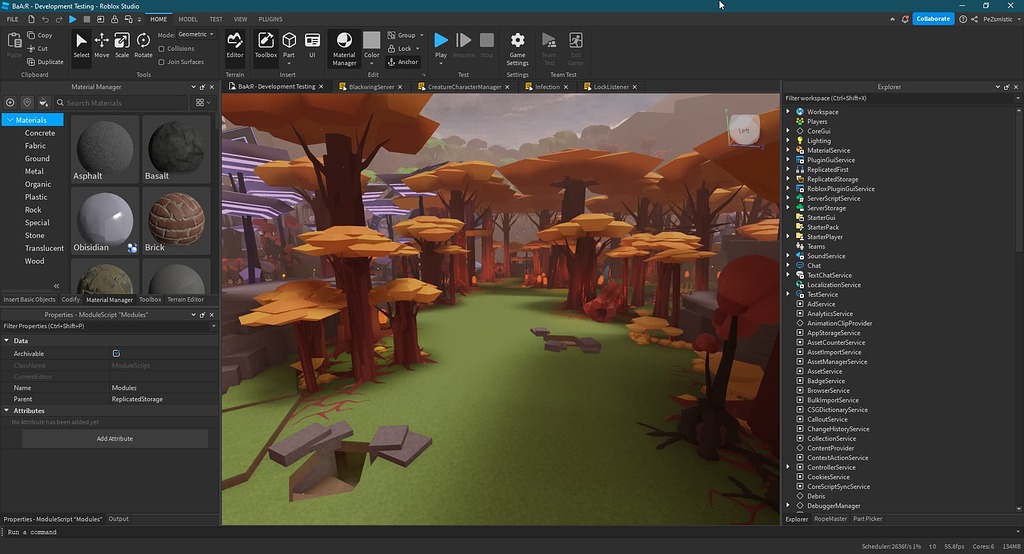Open the TEST ribbon tab
Screen dimensions: 1024x554
[x=216, y=19]
